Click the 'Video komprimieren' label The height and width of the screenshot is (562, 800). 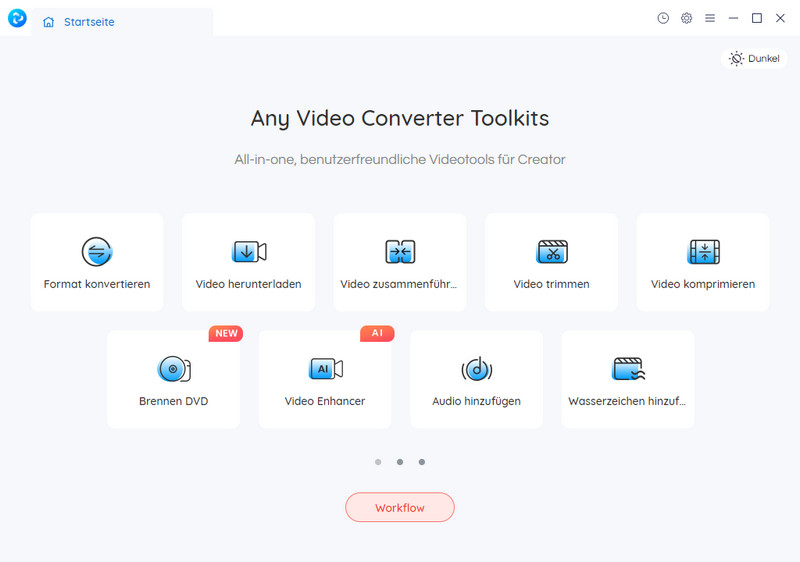[703, 284]
